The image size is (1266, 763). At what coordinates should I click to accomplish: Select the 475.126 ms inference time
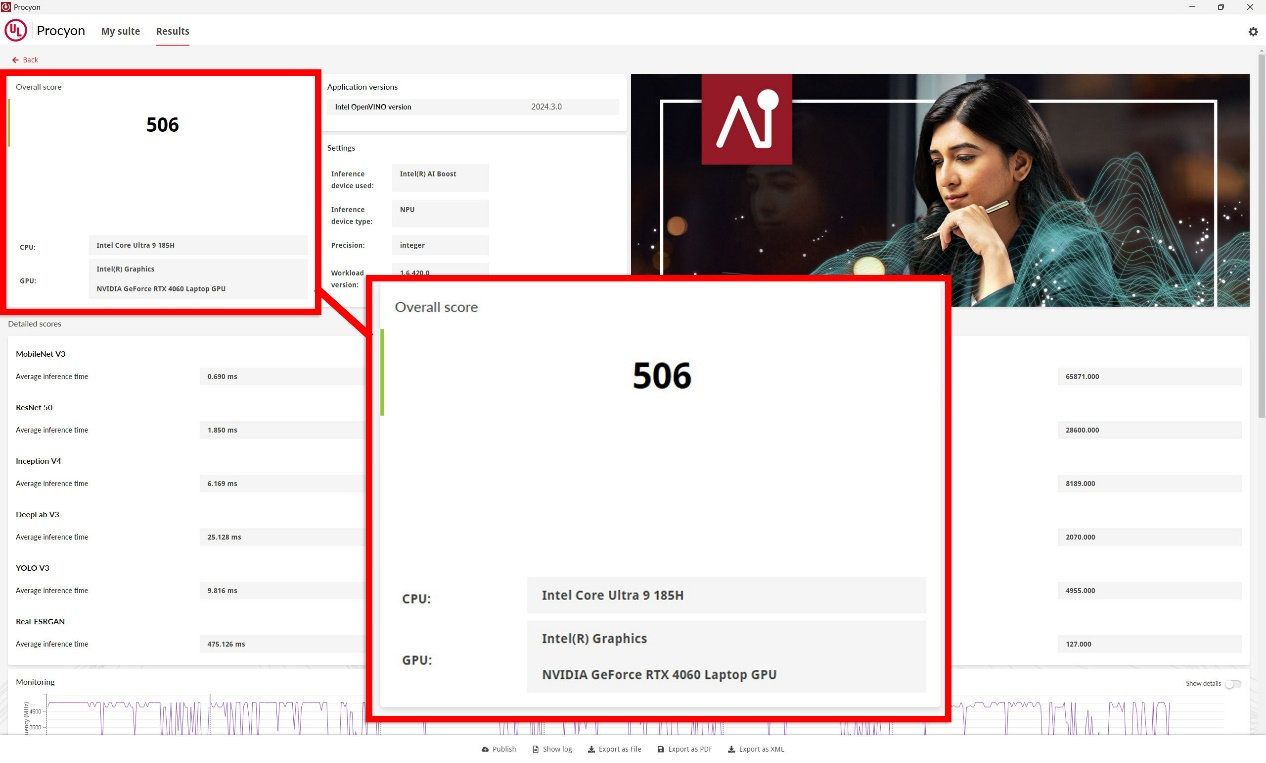(x=226, y=644)
